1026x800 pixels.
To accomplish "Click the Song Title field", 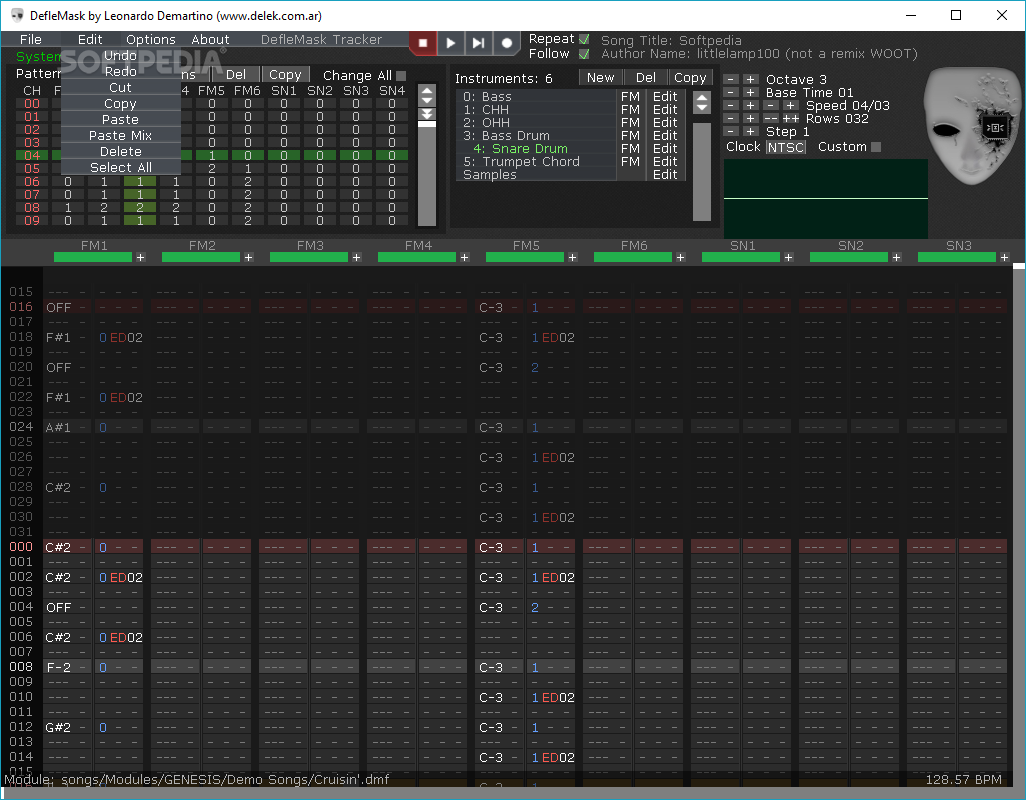I will 671,41.
